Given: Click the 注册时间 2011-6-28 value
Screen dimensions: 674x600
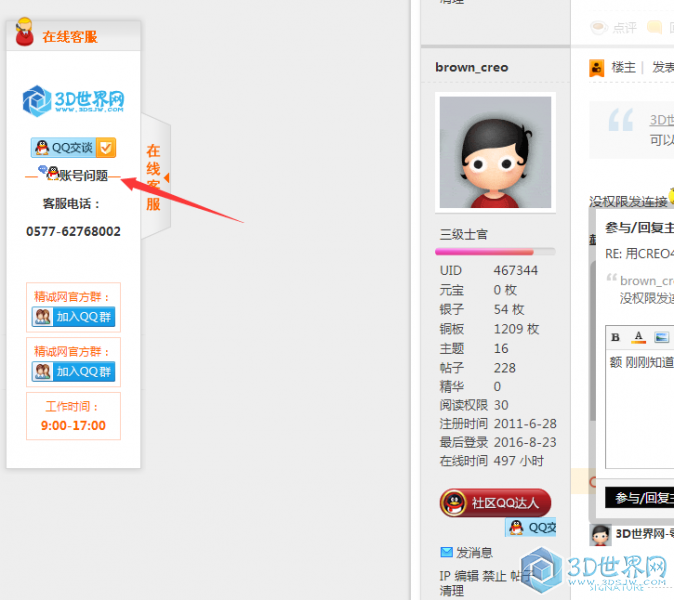Looking at the screenshot, I should 525,424.
